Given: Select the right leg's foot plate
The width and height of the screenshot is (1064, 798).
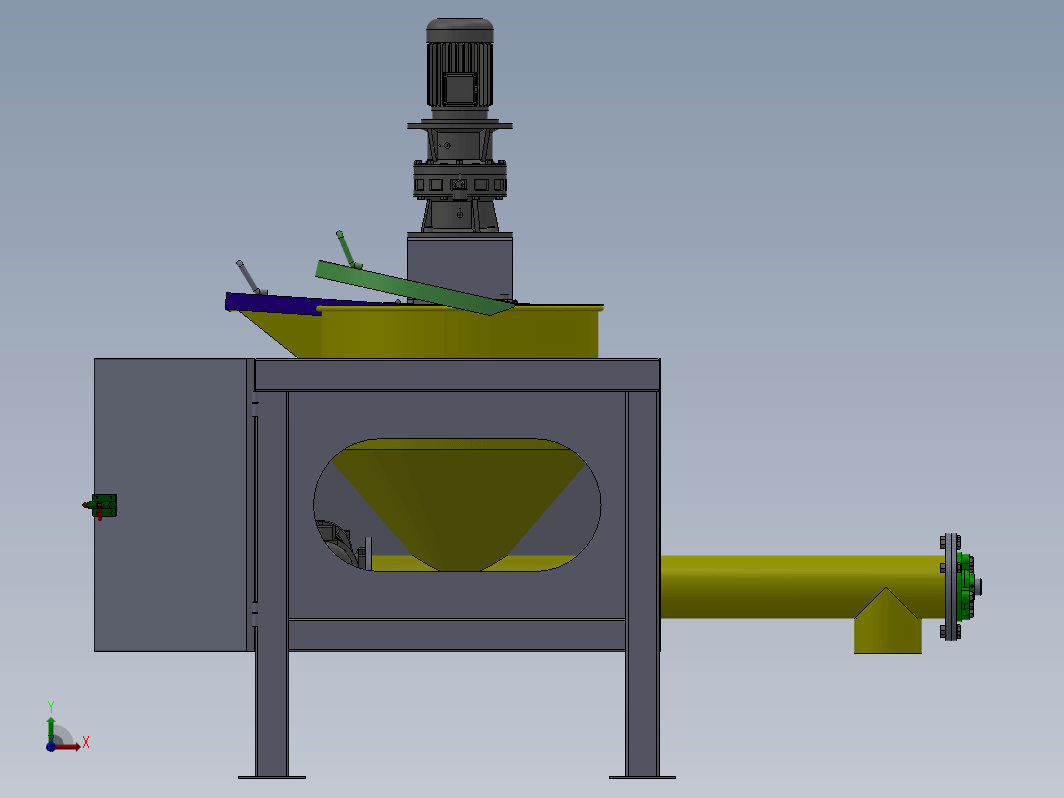Looking at the screenshot, I should point(642,777).
